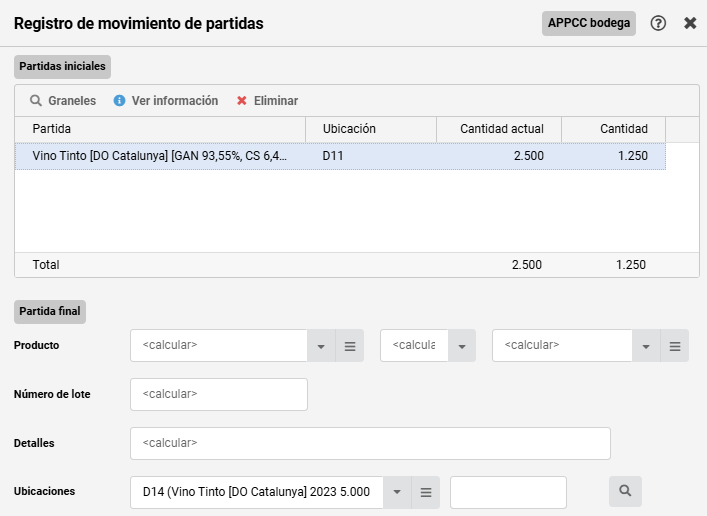Screen dimensions: 707x516
Task: Click the blue Ver información info icon
Action: pyautogui.click(x=119, y=101)
